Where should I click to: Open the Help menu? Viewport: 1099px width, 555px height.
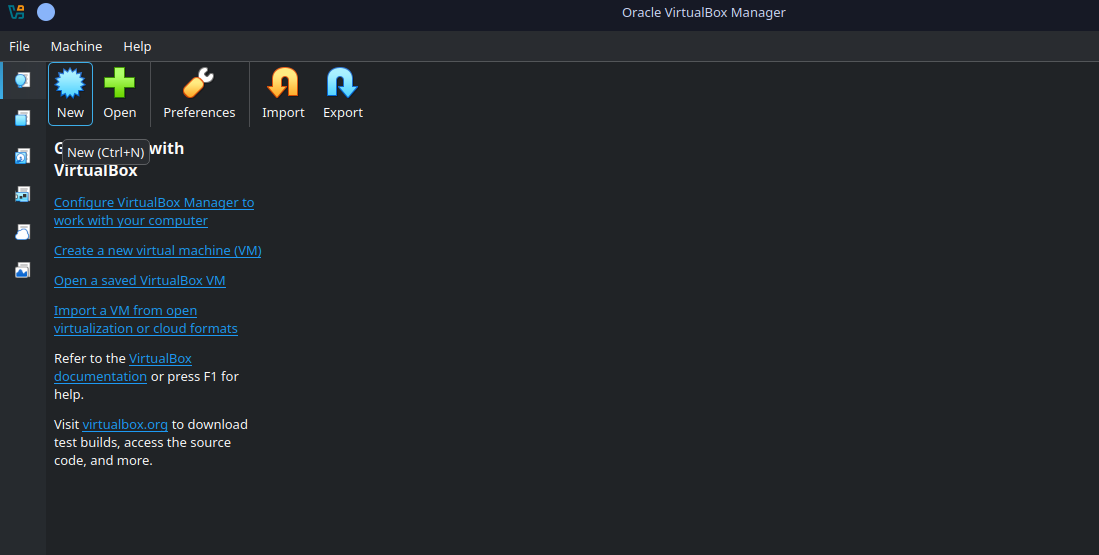(x=137, y=46)
